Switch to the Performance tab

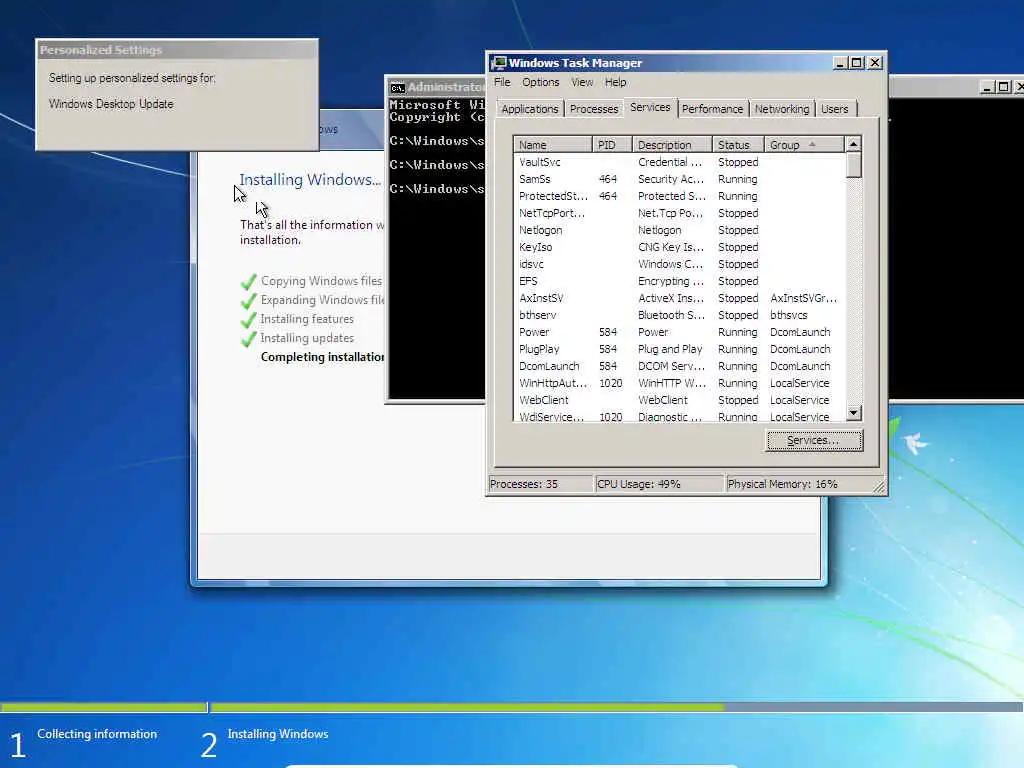pyautogui.click(x=712, y=109)
